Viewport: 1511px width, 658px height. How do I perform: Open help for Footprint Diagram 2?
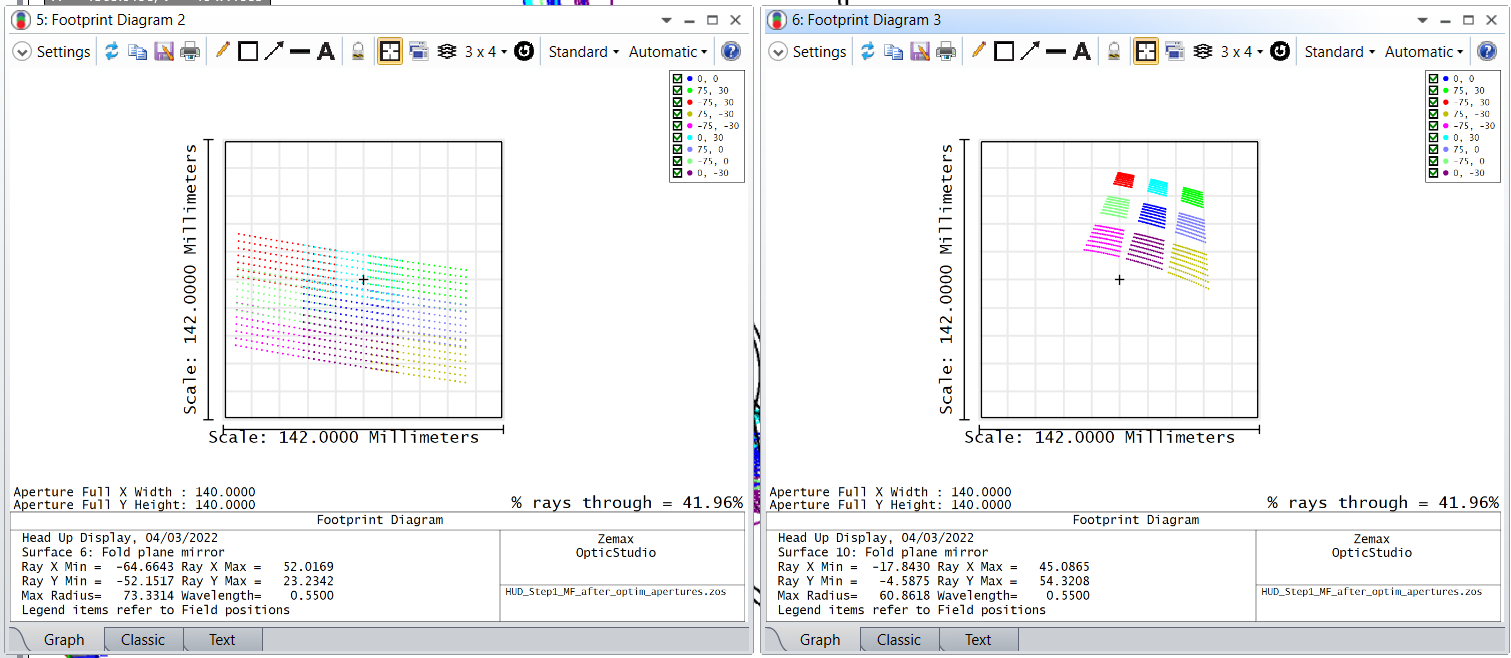[x=731, y=52]
